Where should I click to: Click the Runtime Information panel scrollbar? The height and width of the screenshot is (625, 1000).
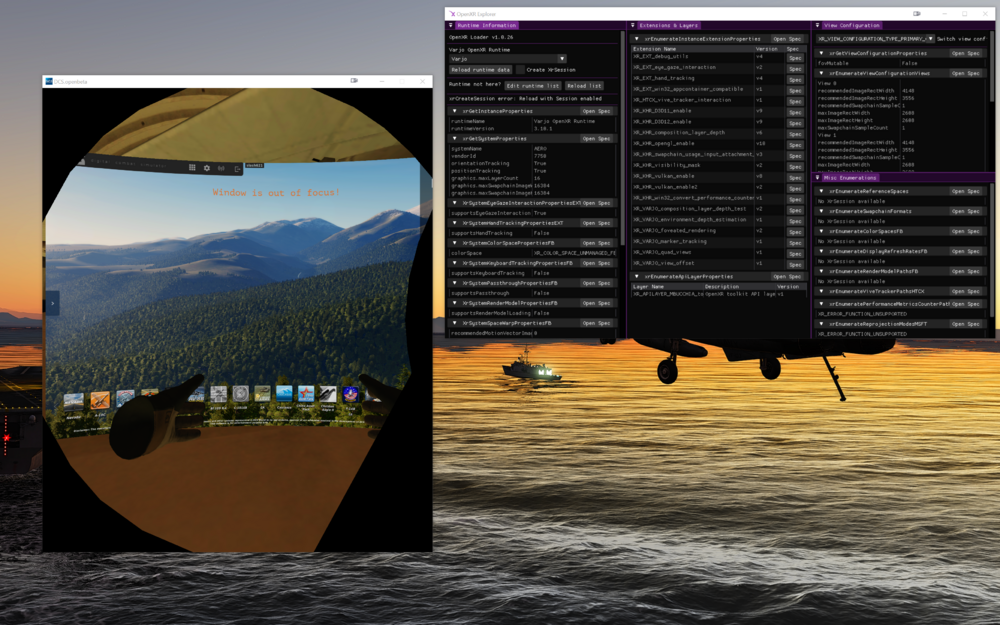pos(622,137)
